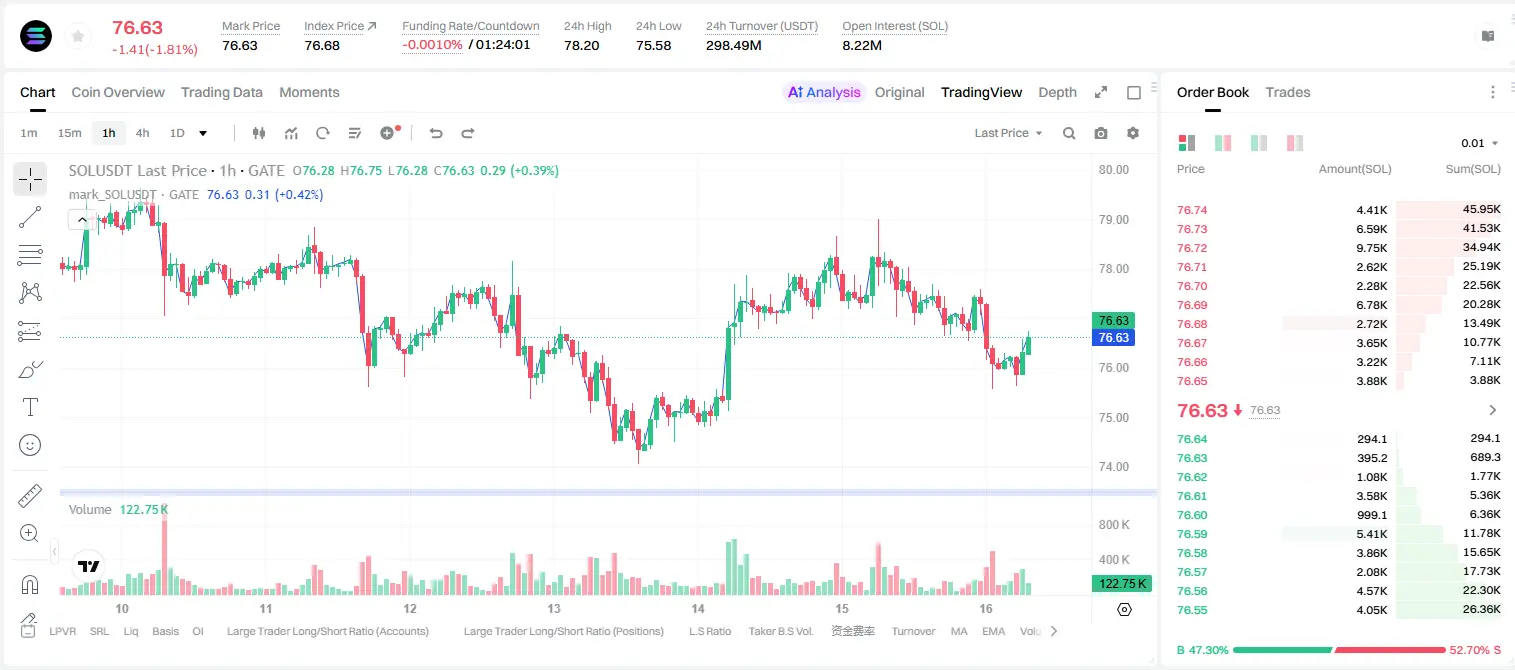The width and height of the screenshot is (1515, 670).
Task: Switch to the Trades tab
Action: point(1287,92)
